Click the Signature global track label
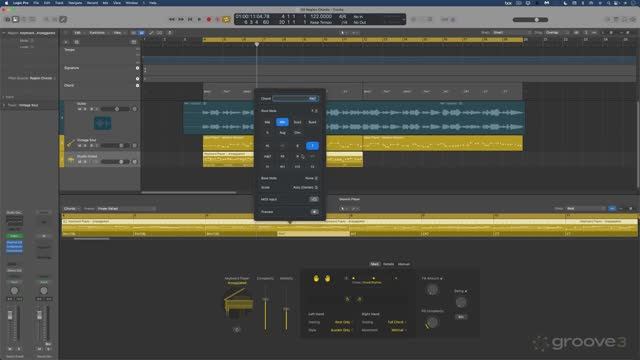Screen dimensions: 640x360 pos(71,68)
